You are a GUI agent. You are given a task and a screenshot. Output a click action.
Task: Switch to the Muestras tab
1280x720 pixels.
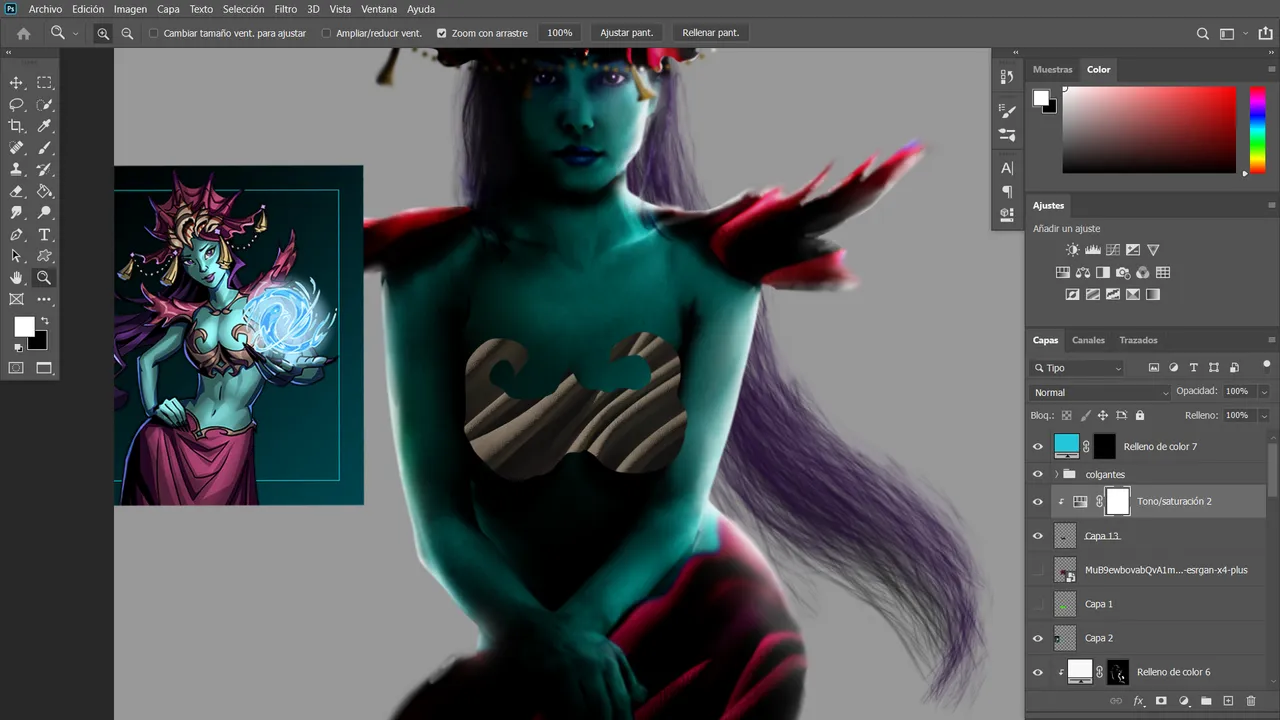point(1052,70)
